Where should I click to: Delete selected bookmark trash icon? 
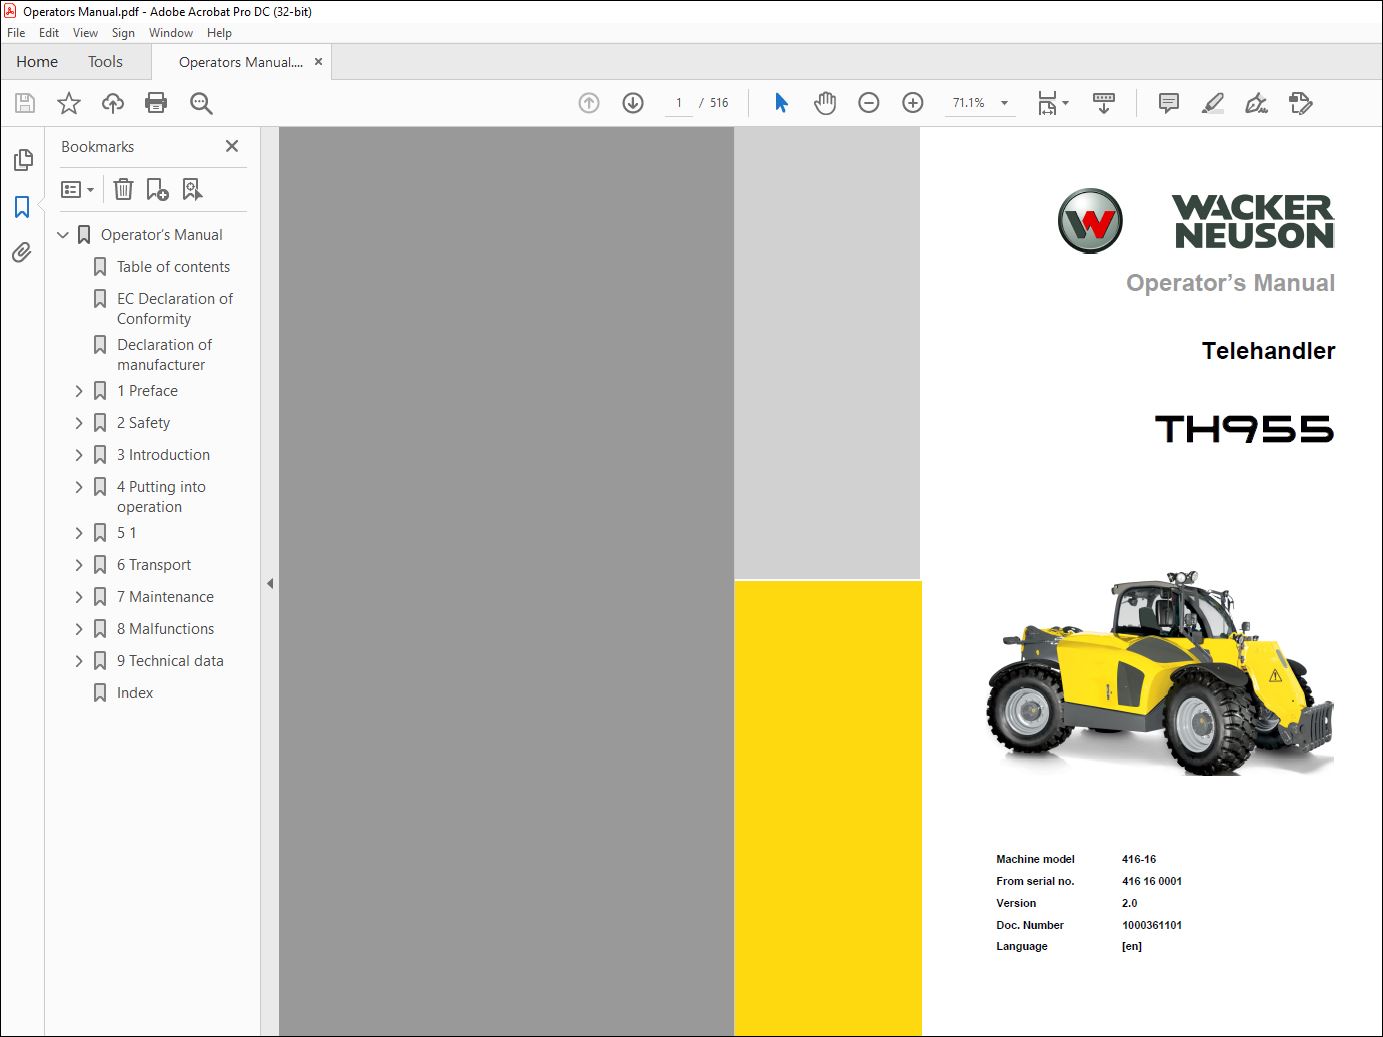(x=123, y=189)
